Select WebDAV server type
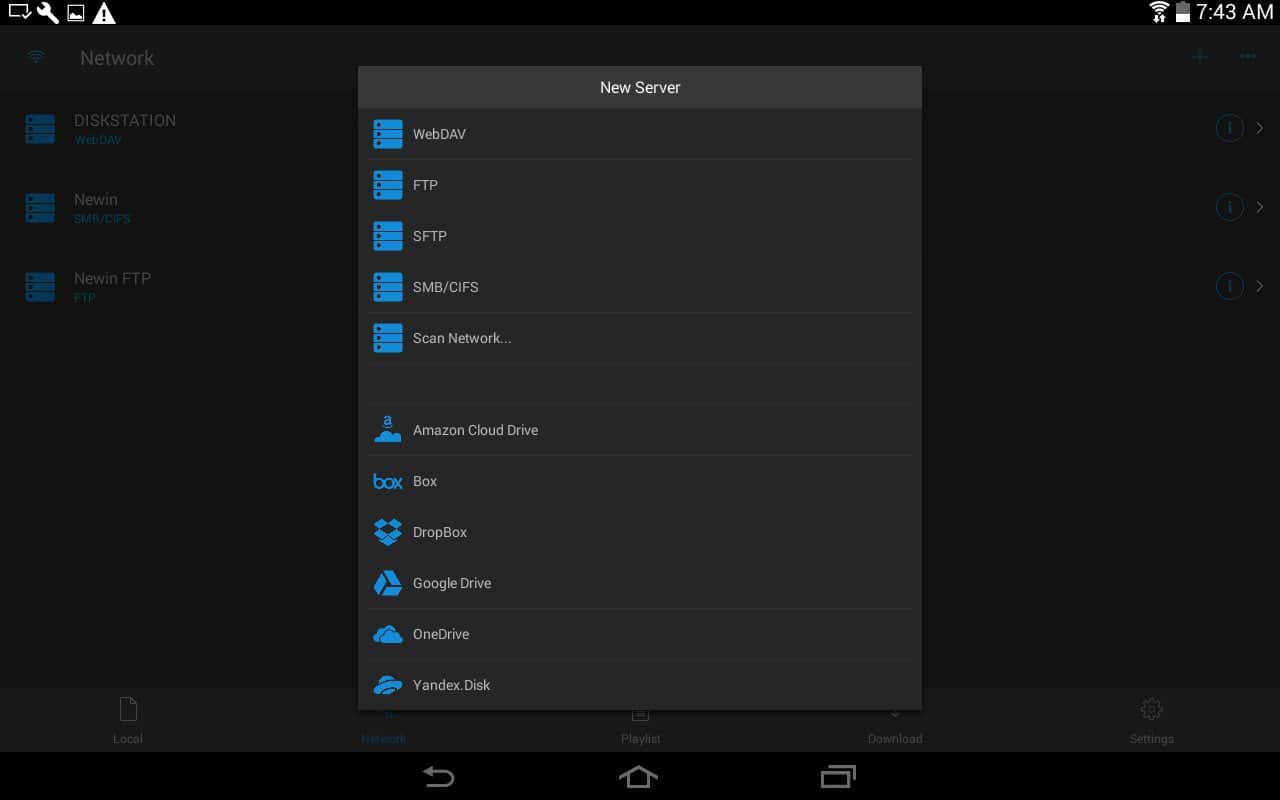This screenshot has width=1280, height=800. (640, 134)
